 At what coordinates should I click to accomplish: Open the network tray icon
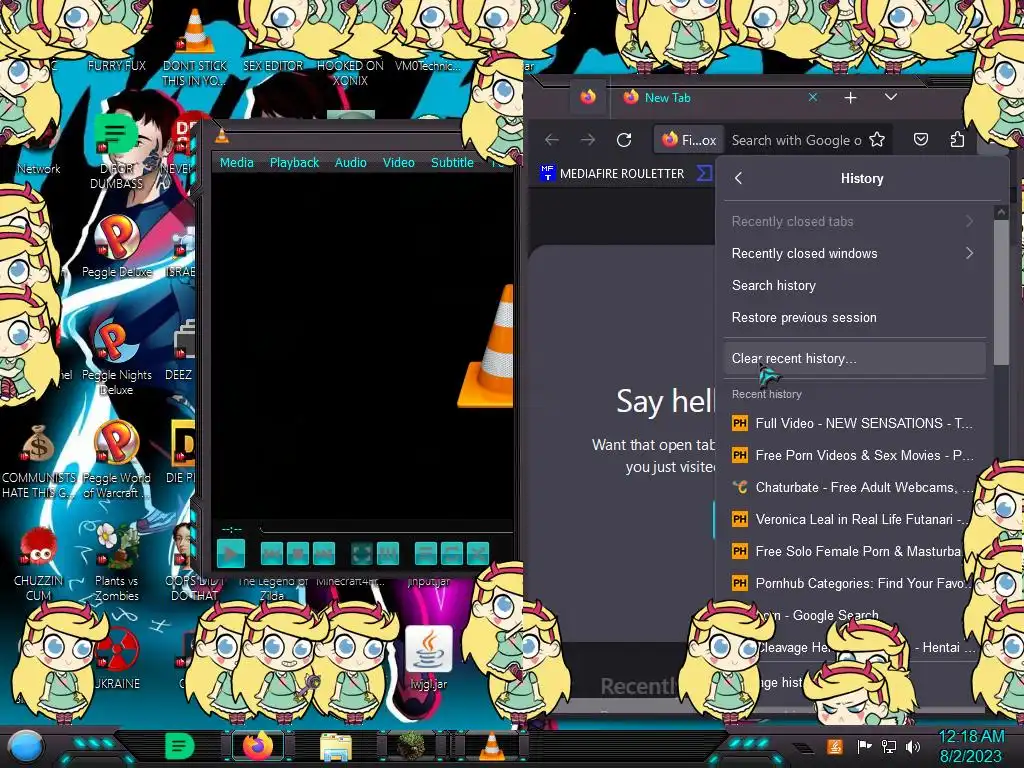coord(889,746)
